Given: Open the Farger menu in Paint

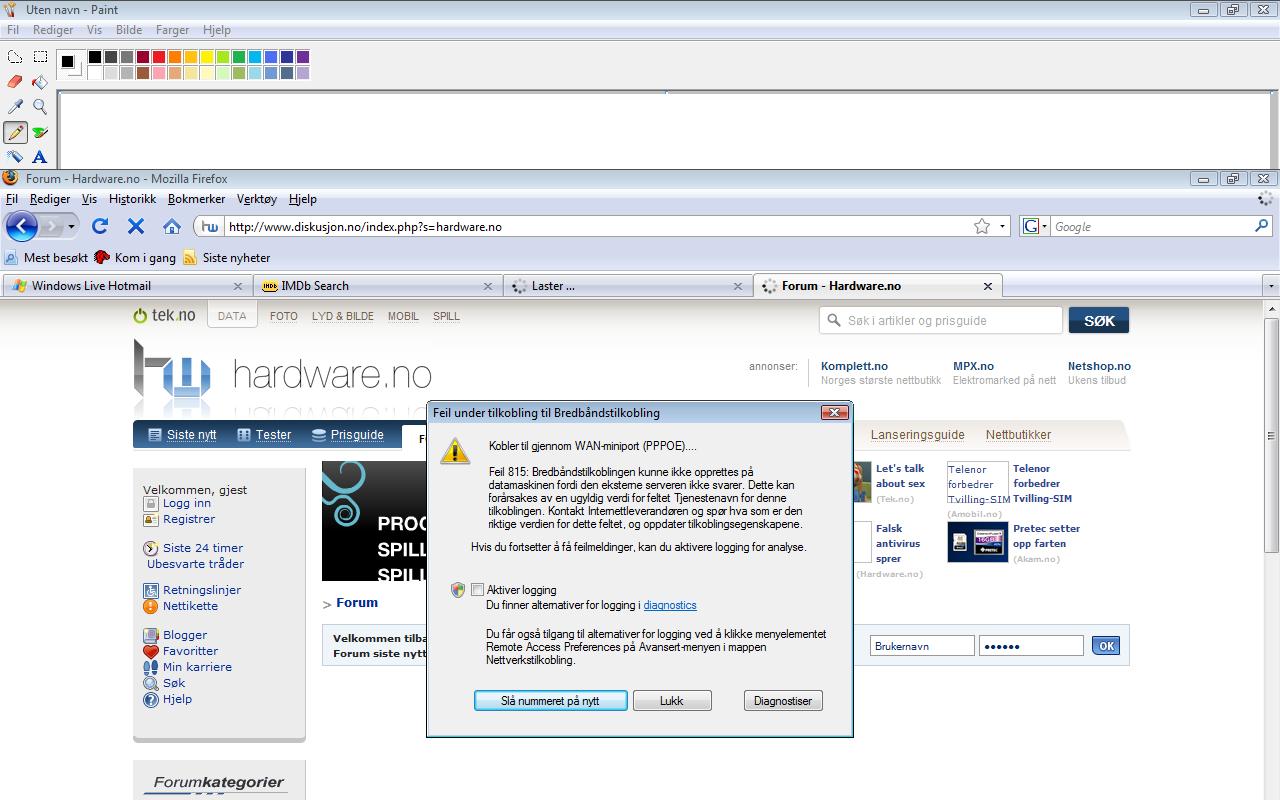Looking at the screenshot, I should tap(173, 30).
